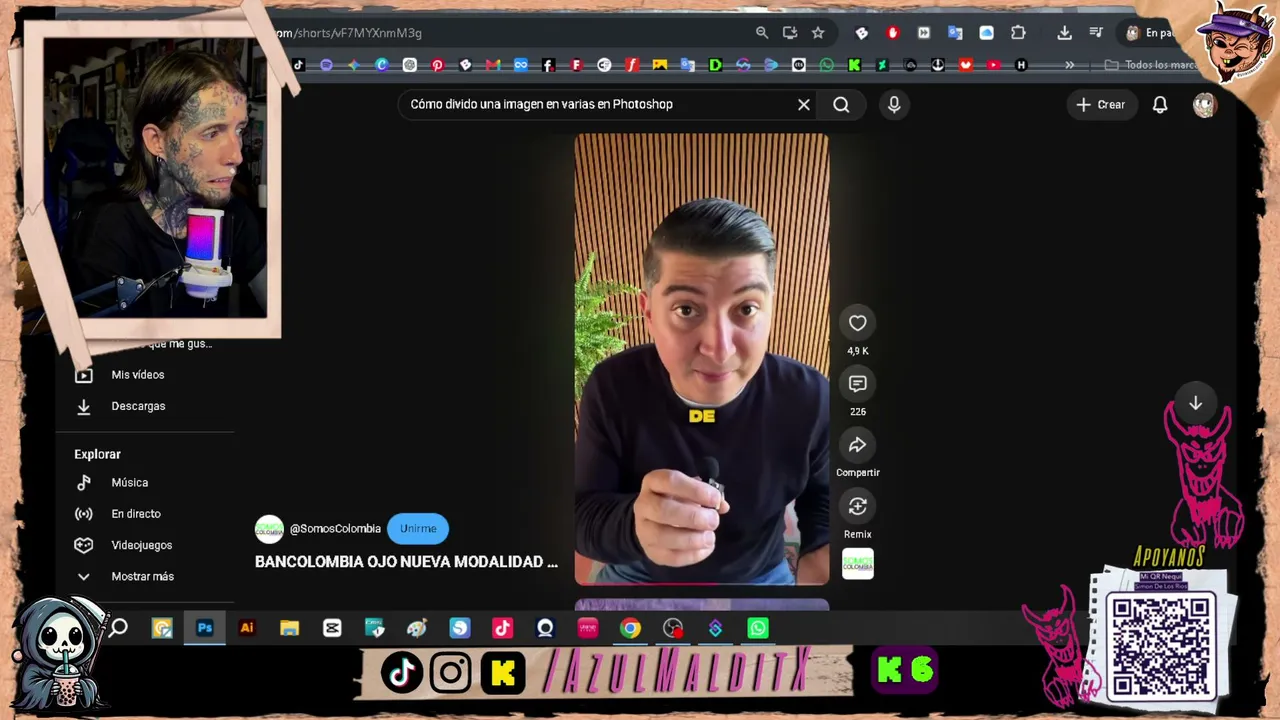Open the Remix option for this short
Image resolution: width=1280 pixels, height=720 pixels.
[x=857, y=506]
